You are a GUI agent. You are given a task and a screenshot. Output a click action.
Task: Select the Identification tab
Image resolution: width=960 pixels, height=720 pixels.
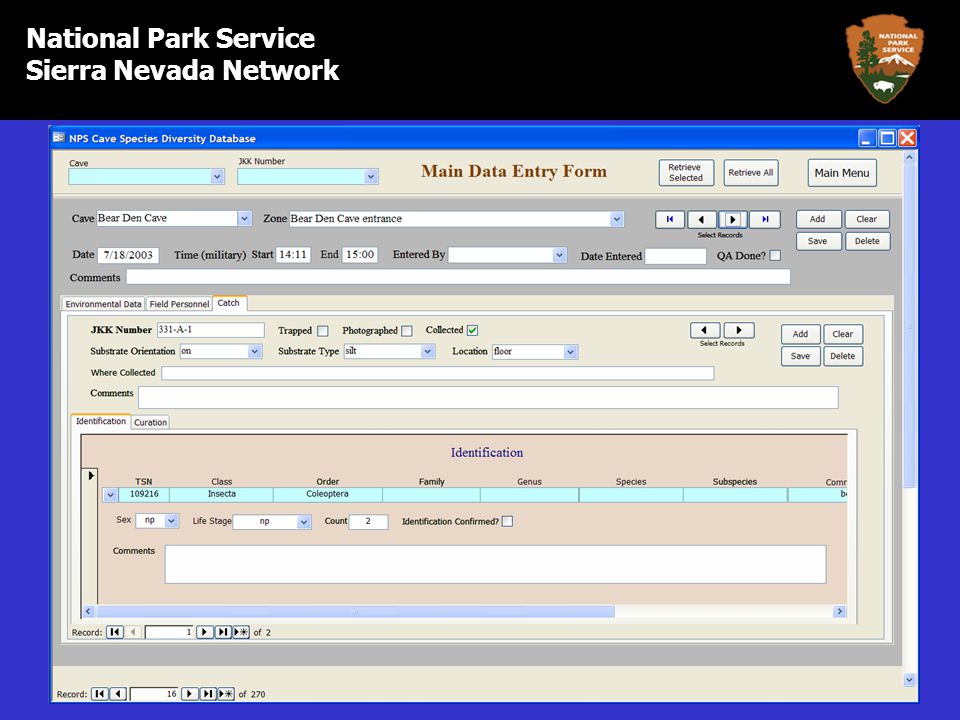(101, 421)
